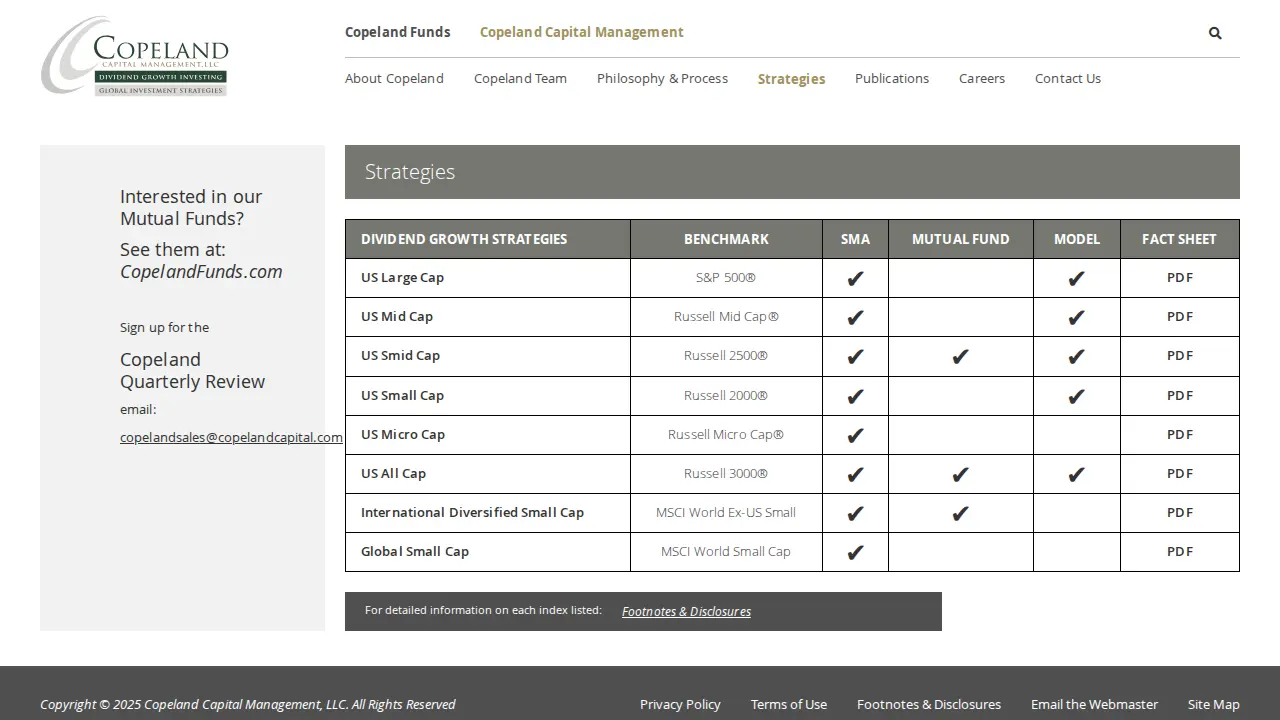This screenshot has width=1280, height=720.
Task: Download US Mid Cap fact sheet PDF
Action: 1180,316
